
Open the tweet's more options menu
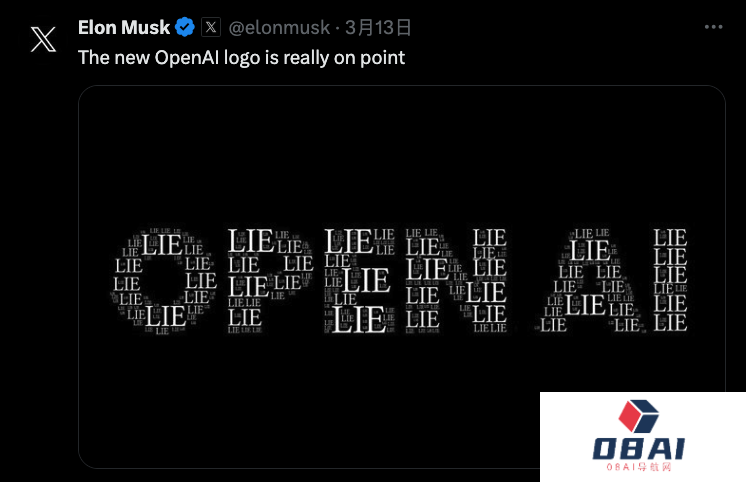711,27
